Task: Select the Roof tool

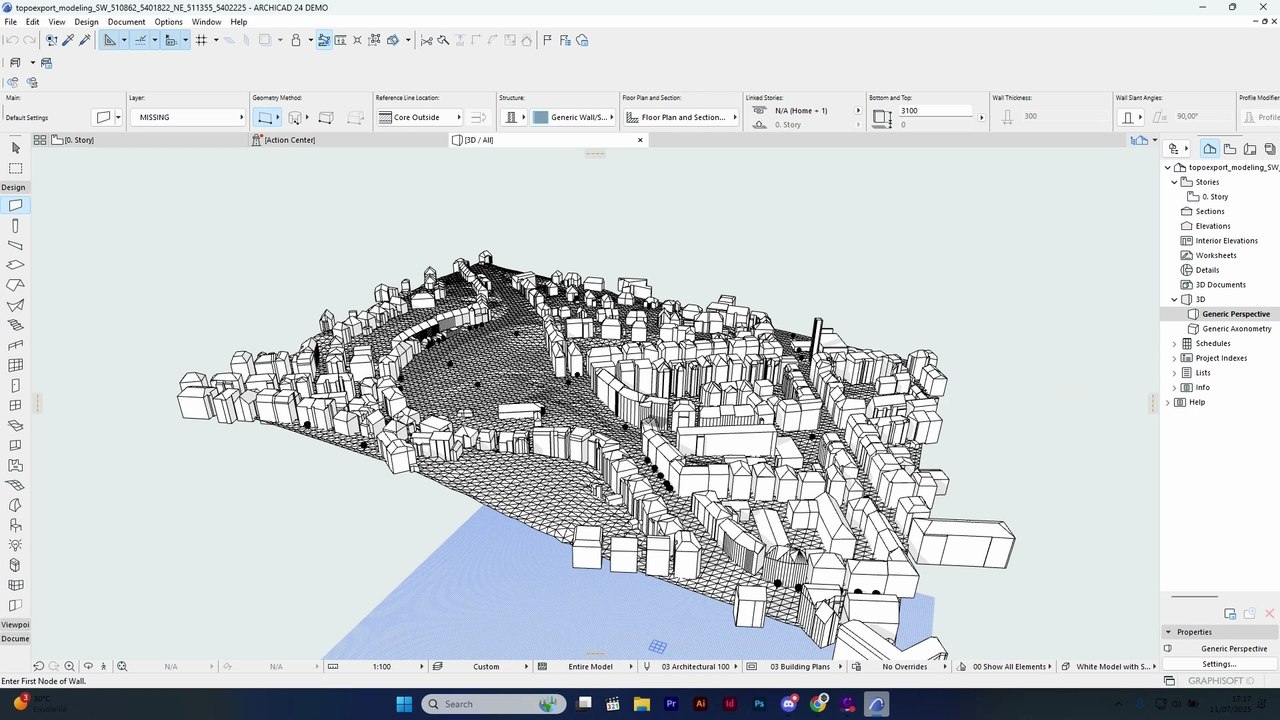Action: (x=15, y=285)
